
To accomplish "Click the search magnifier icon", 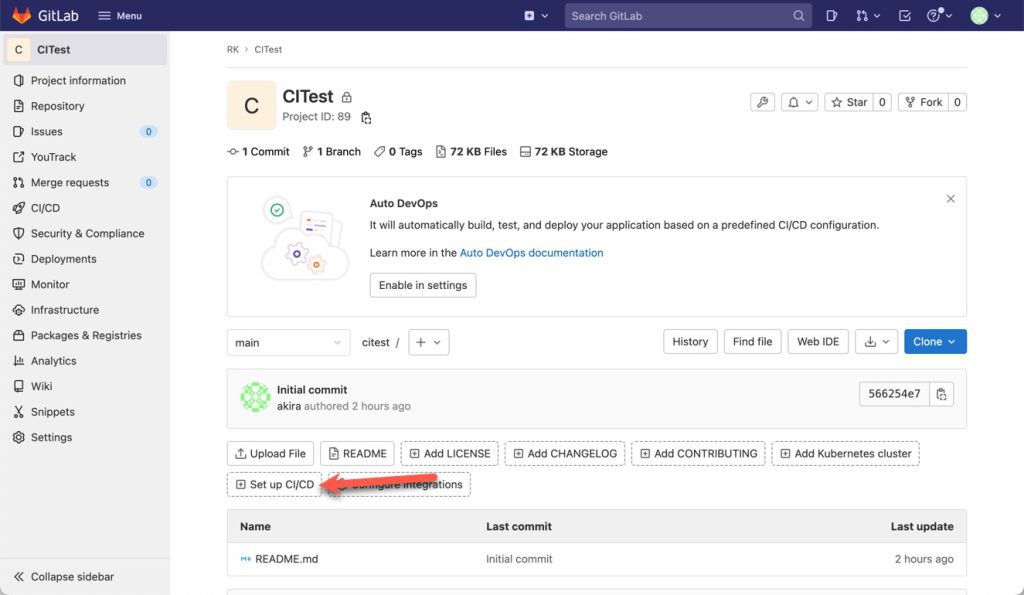I will [x=798, y=16].
